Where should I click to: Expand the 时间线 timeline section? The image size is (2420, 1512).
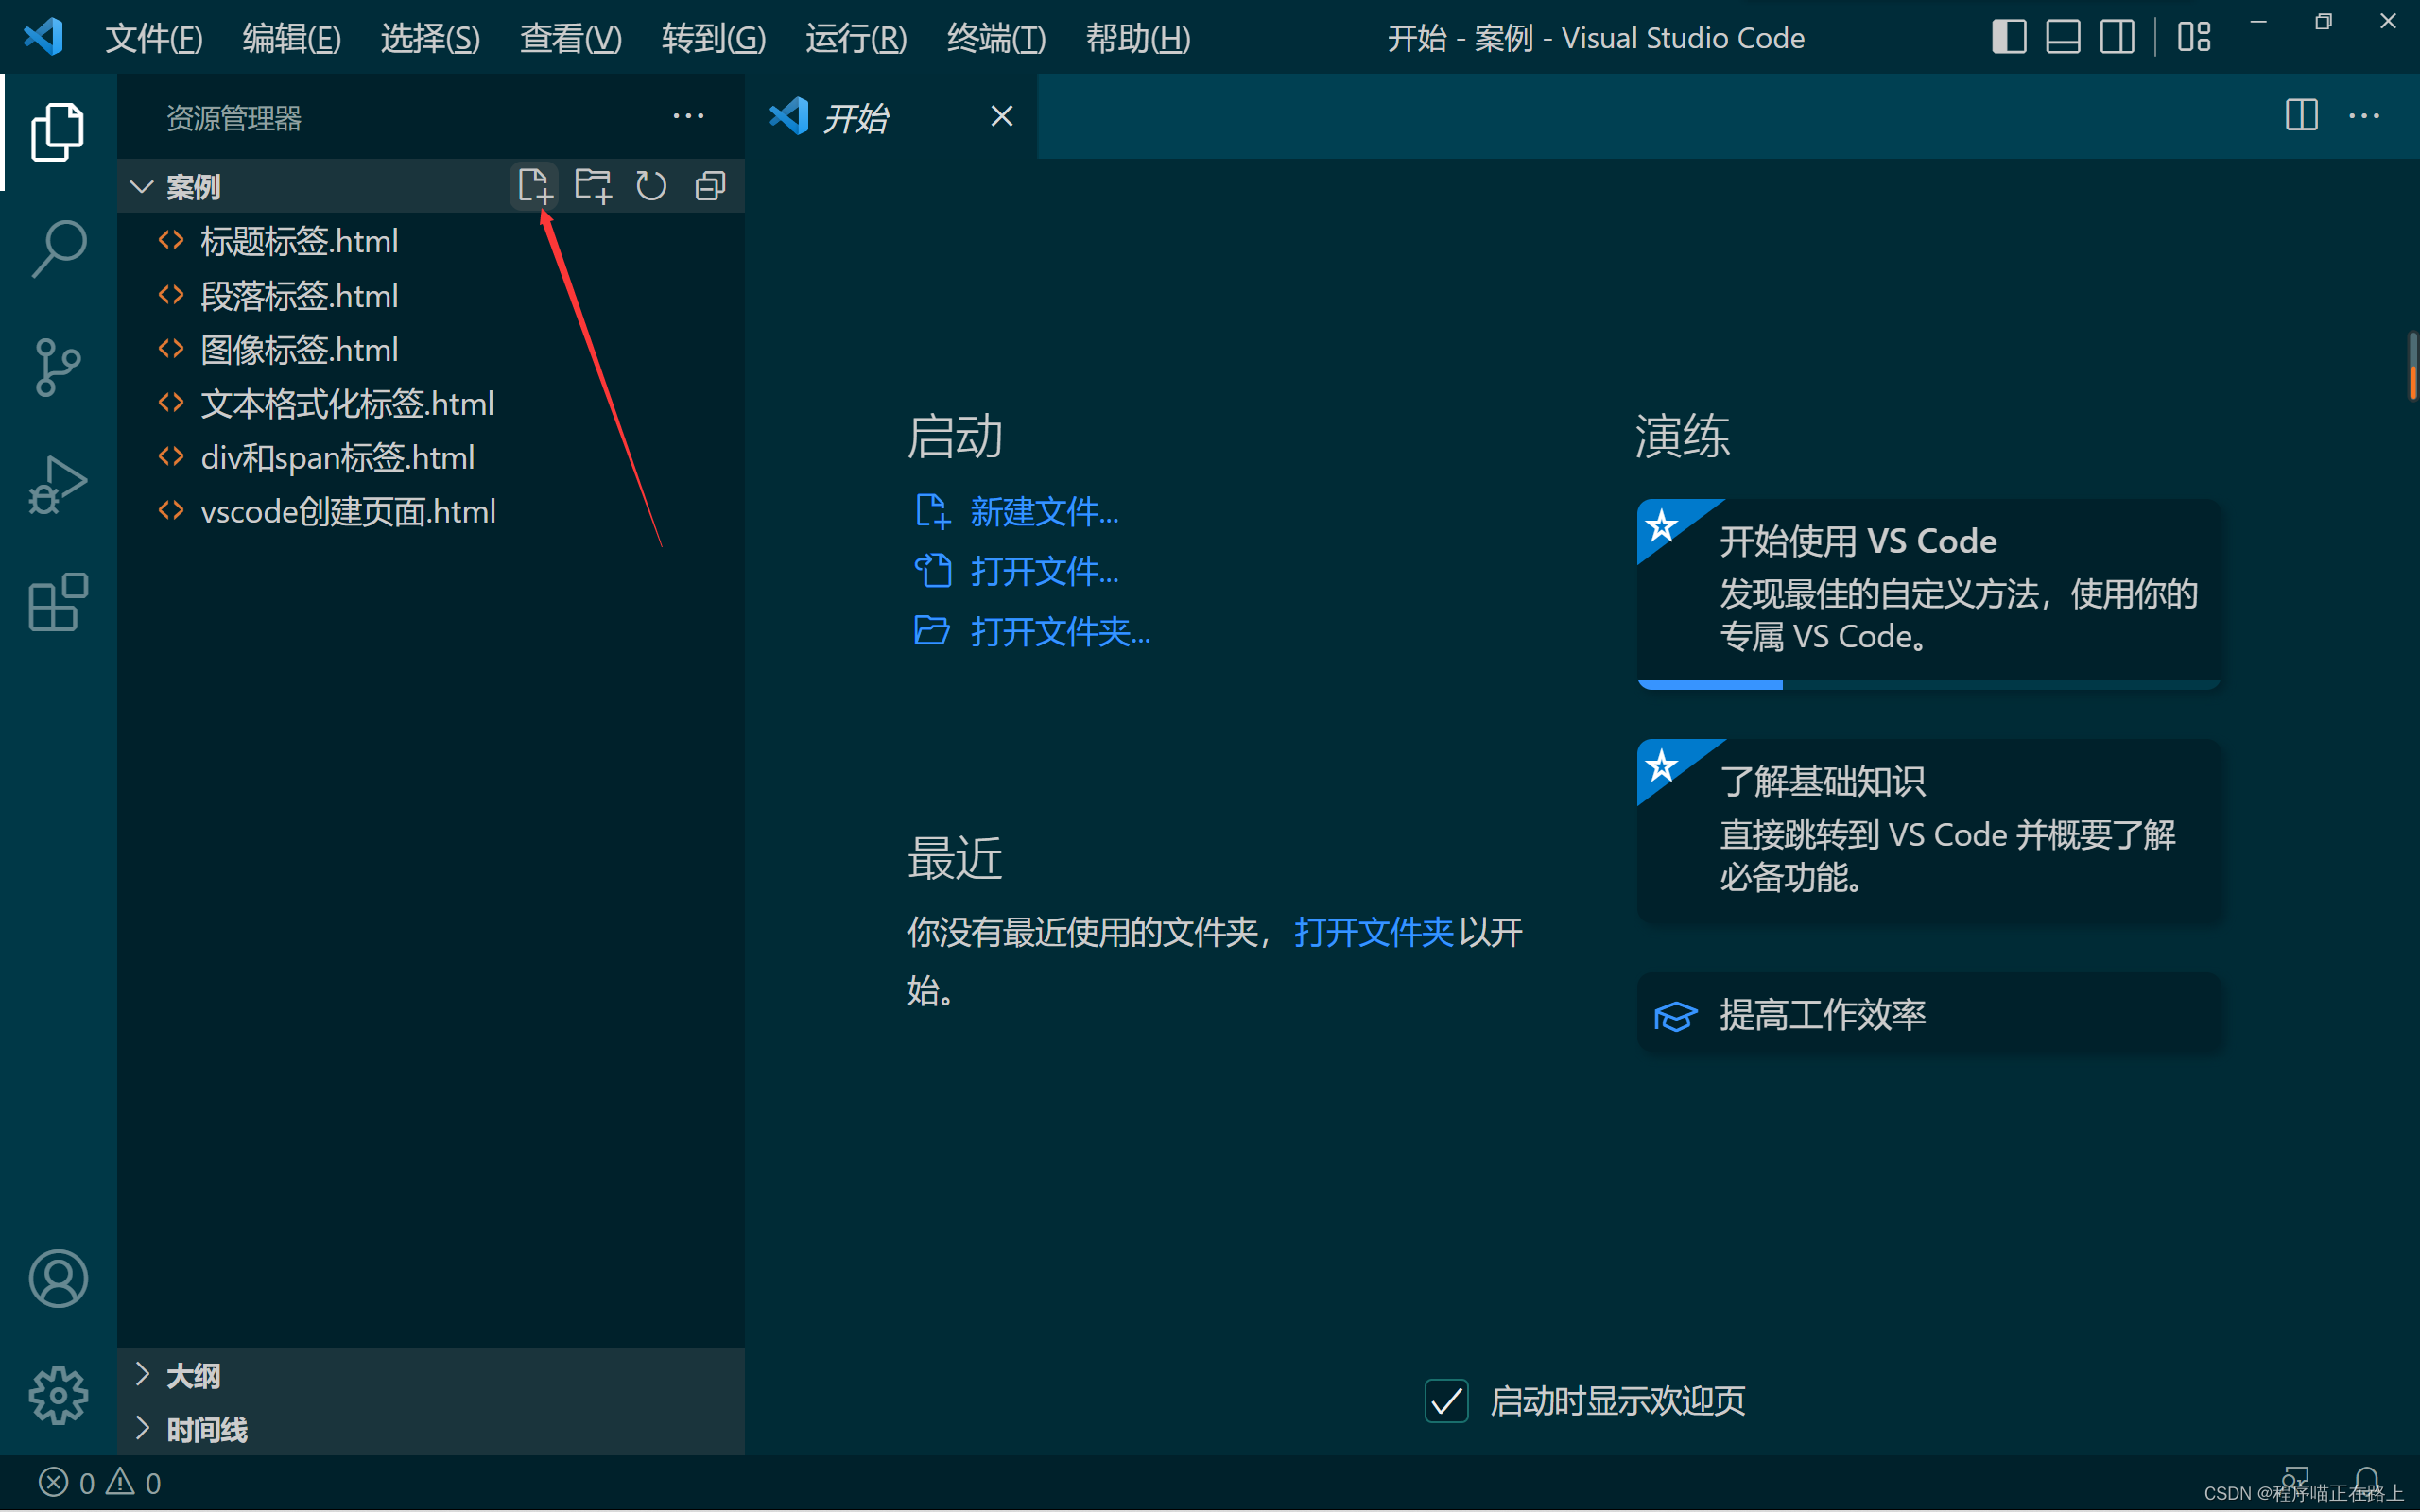[431, 1429]
